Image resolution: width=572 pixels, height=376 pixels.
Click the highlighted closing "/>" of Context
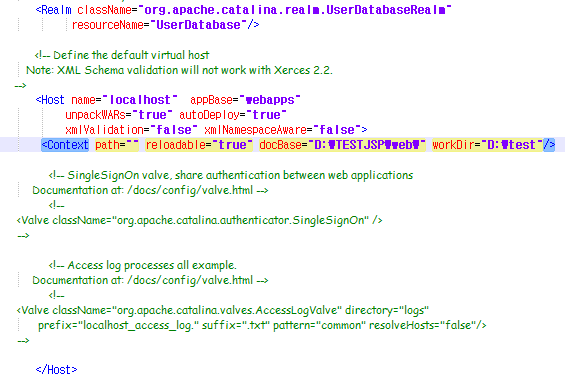tap(549, 145)
